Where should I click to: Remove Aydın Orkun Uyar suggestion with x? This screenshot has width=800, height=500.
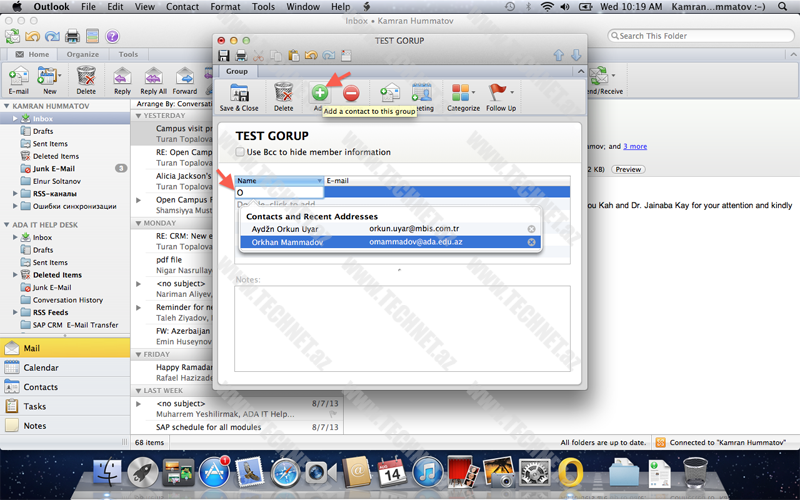pyautogui.click(x=532, y=229)
